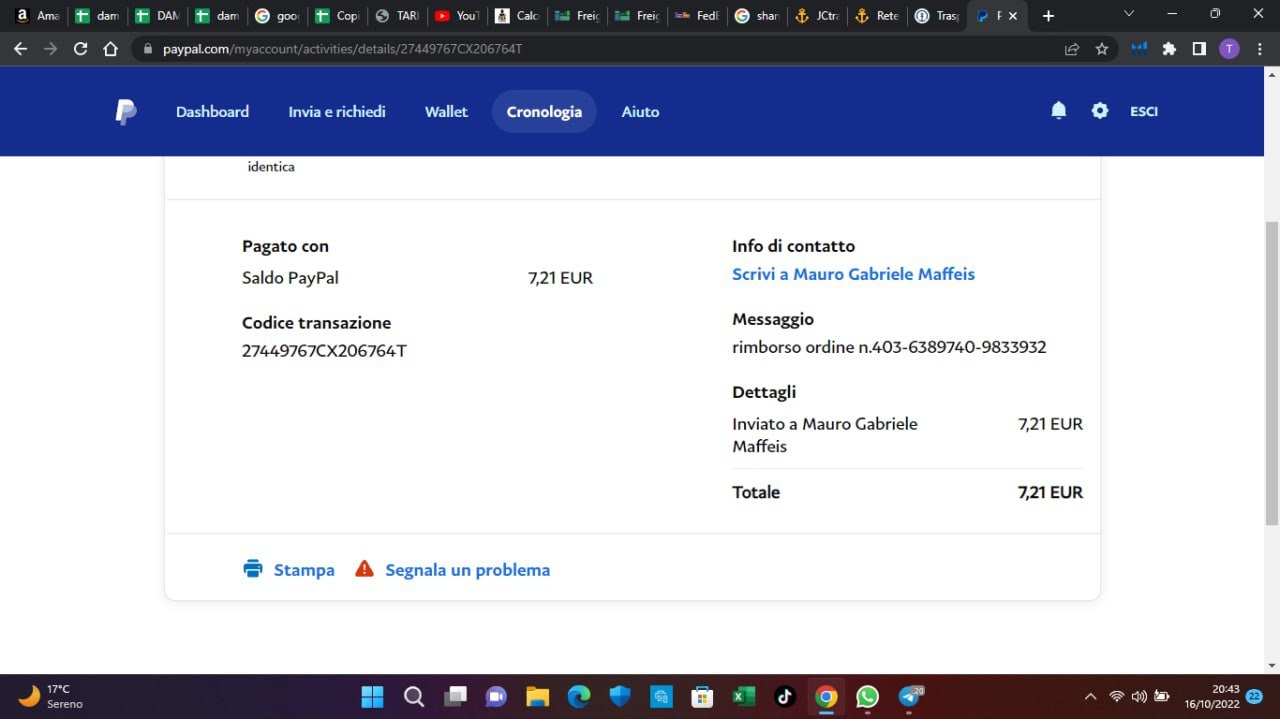
Task: Open Chrome extensions puzzle icon
Action: click(x=1169, y=48)
